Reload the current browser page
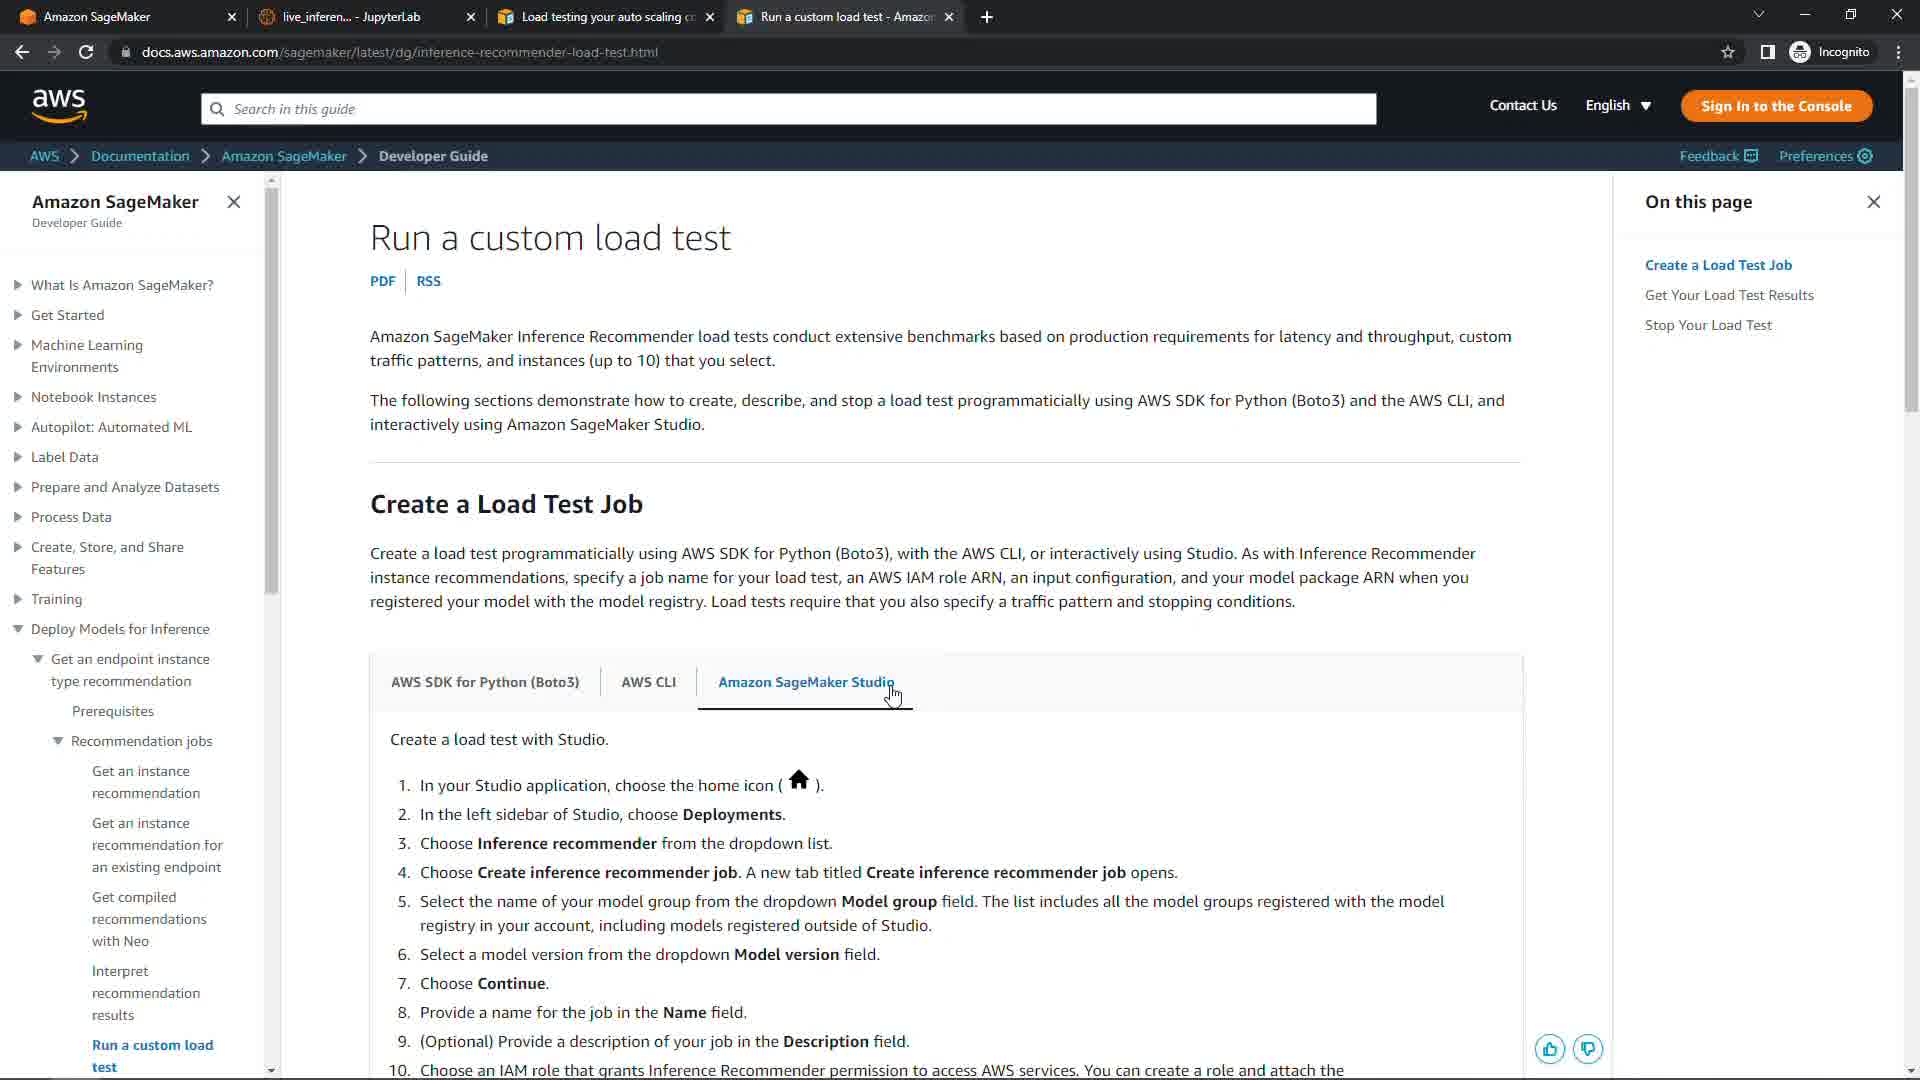Image resolution: width=1920 pixels, height=1080 pixels. [86, 52]
